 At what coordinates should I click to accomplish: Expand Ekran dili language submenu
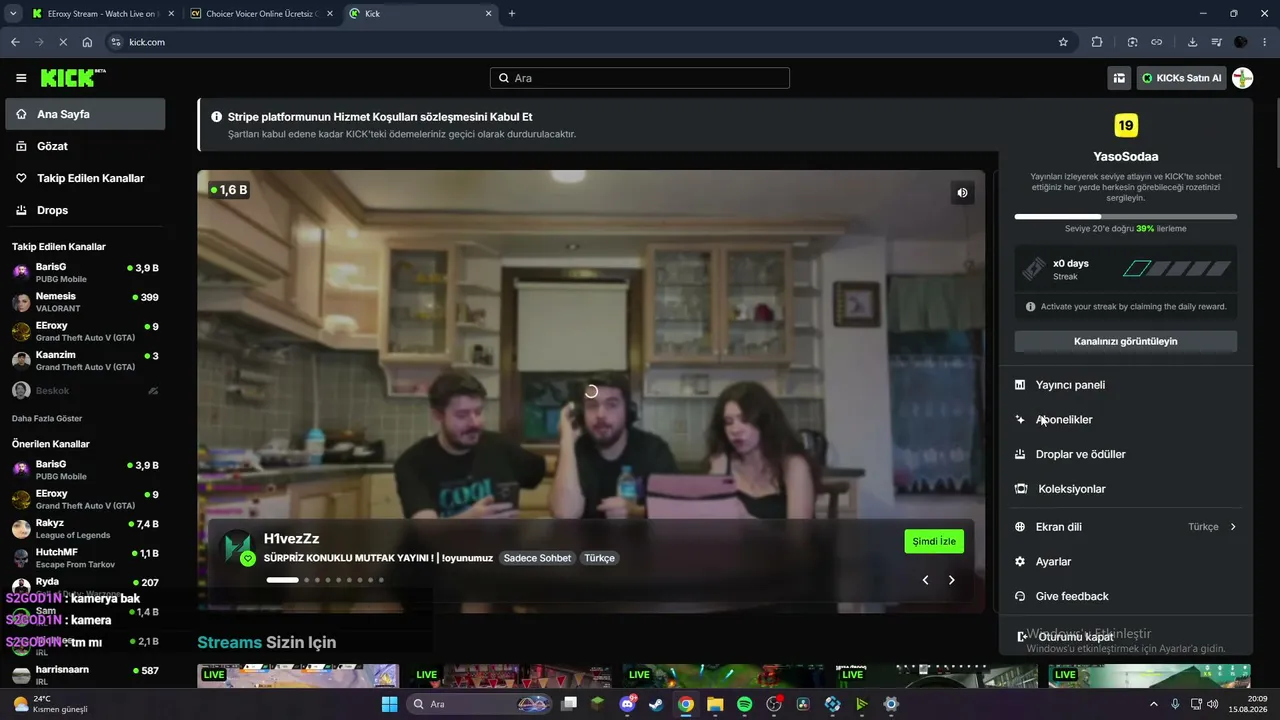[1126, 527]
